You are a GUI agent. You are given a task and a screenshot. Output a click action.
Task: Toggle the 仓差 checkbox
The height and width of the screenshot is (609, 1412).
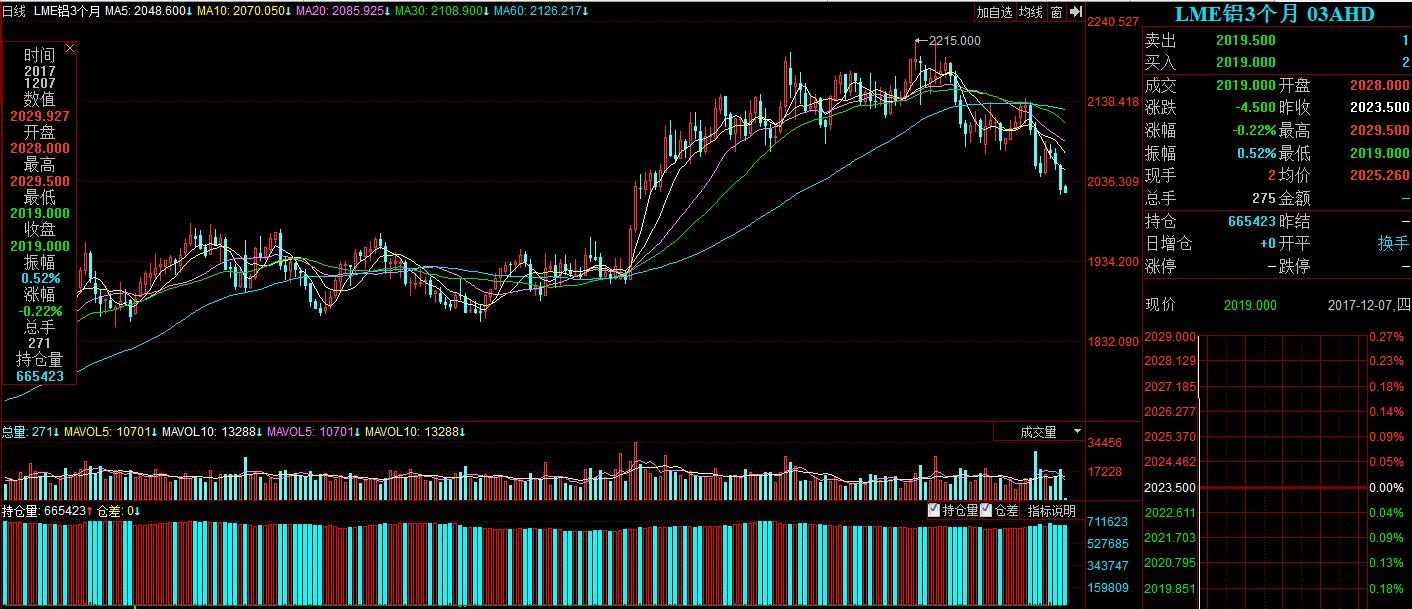(986, 510)
